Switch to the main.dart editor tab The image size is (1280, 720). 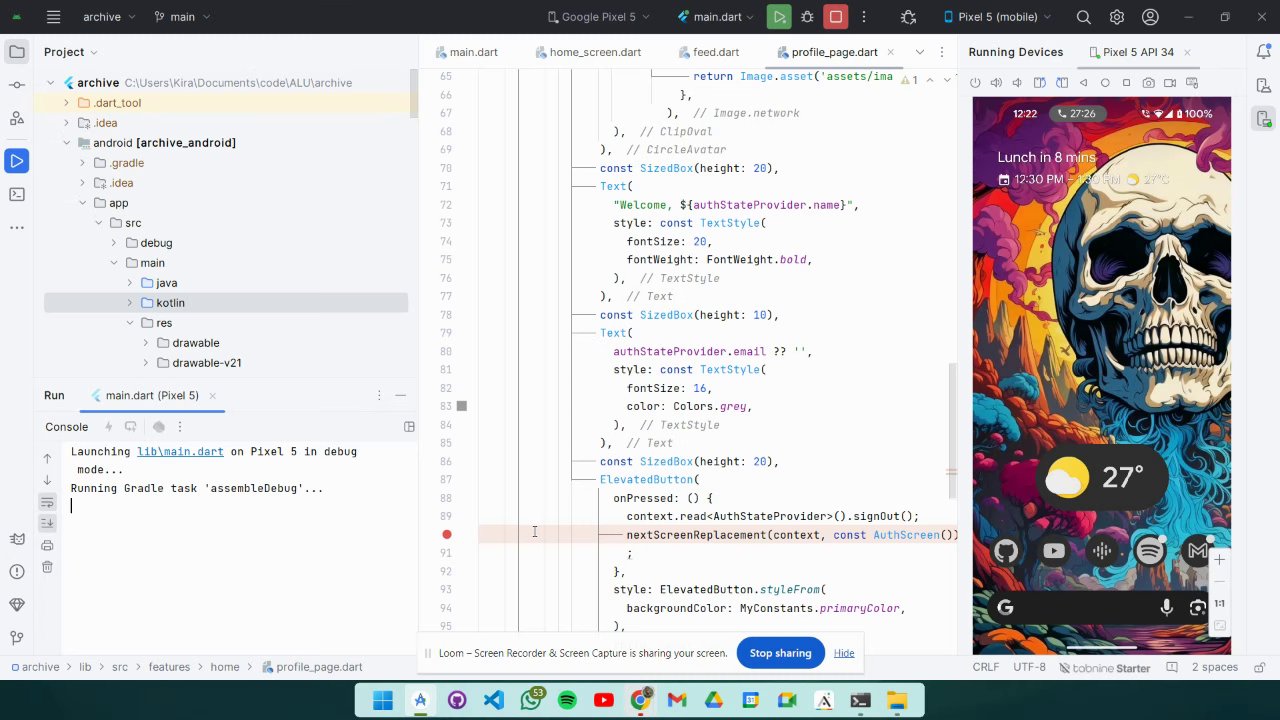(465, 52)
